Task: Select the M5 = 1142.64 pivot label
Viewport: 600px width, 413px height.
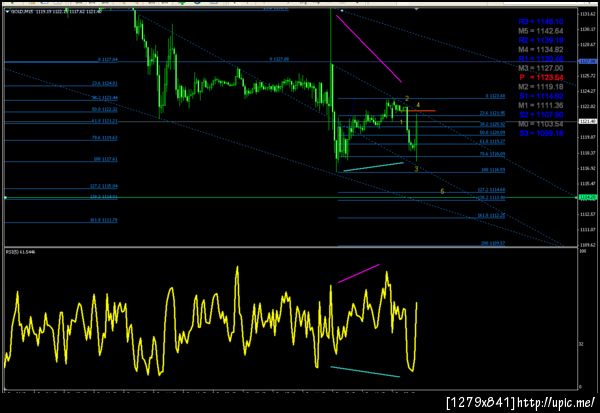Action: 541,31
